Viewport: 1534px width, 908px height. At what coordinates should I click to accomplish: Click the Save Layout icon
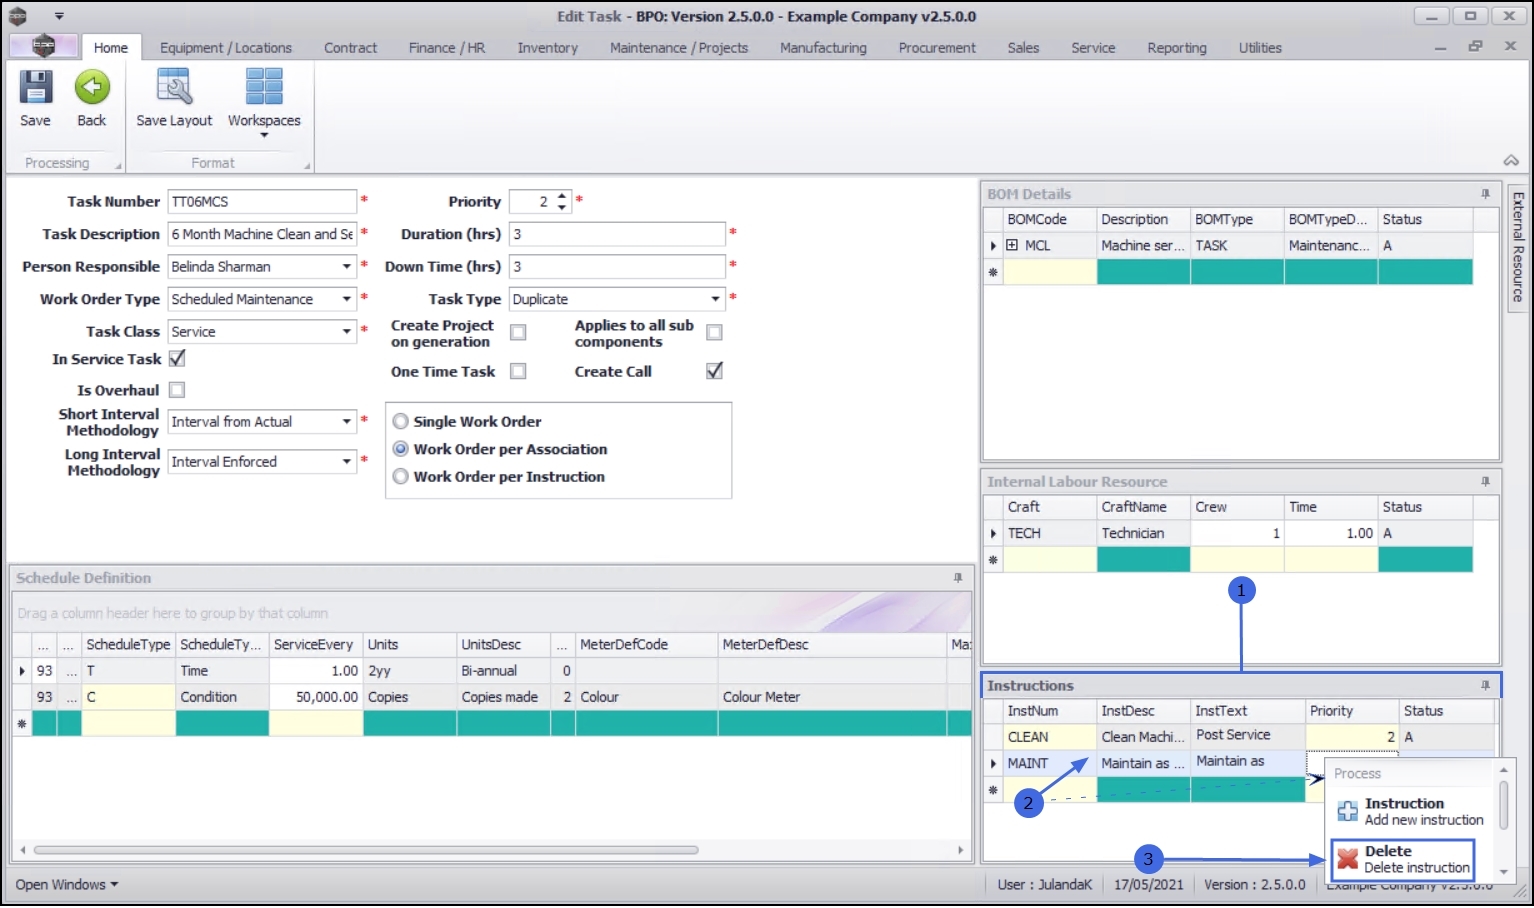[x=174, y=88]
